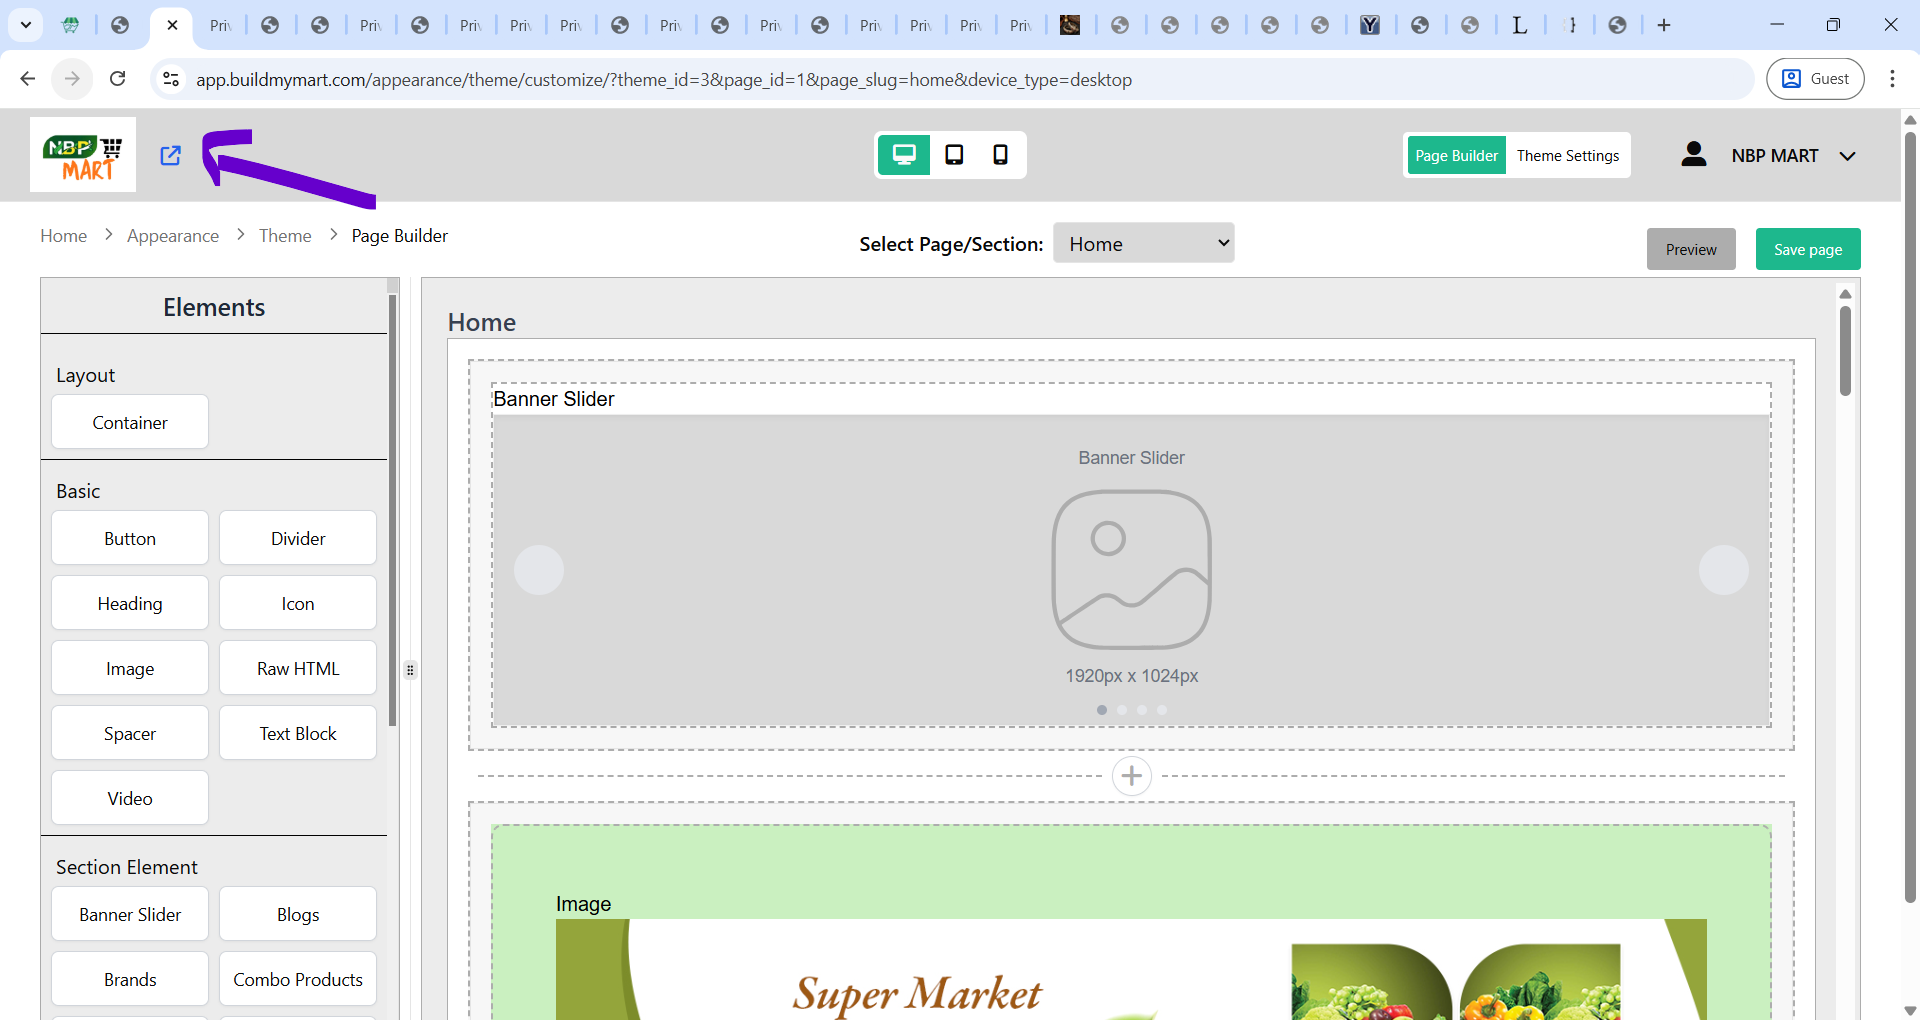Open the browser three-dot menu

[x=1892, y=79]
